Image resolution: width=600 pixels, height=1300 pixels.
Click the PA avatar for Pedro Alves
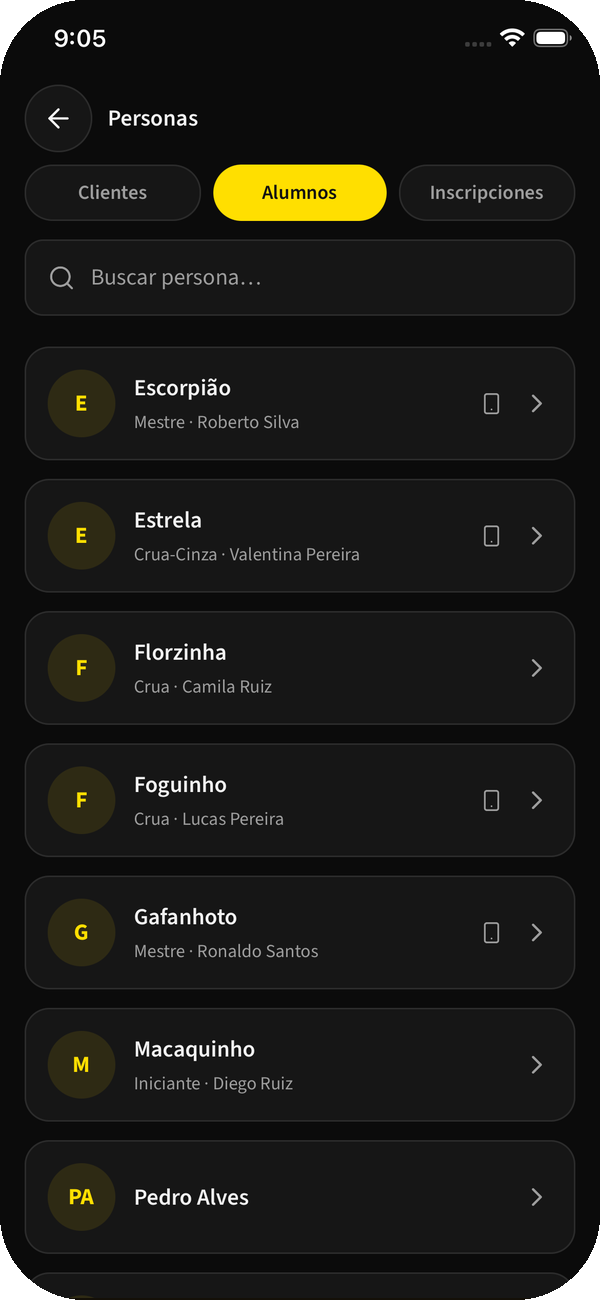coord(81,1197)
